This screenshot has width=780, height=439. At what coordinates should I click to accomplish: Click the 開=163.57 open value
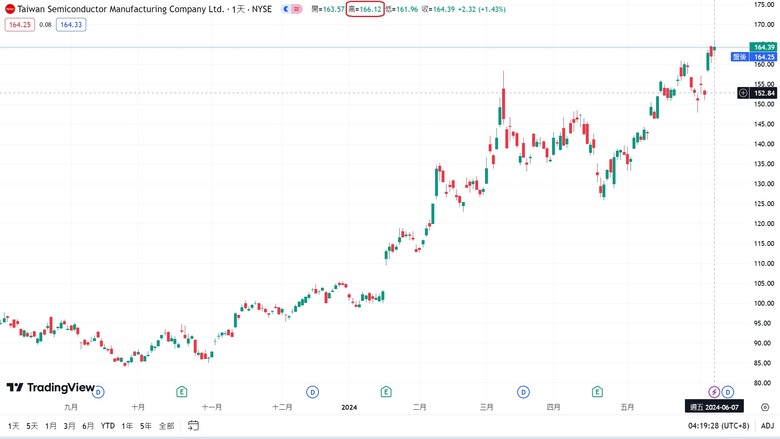tap(328, 9)
